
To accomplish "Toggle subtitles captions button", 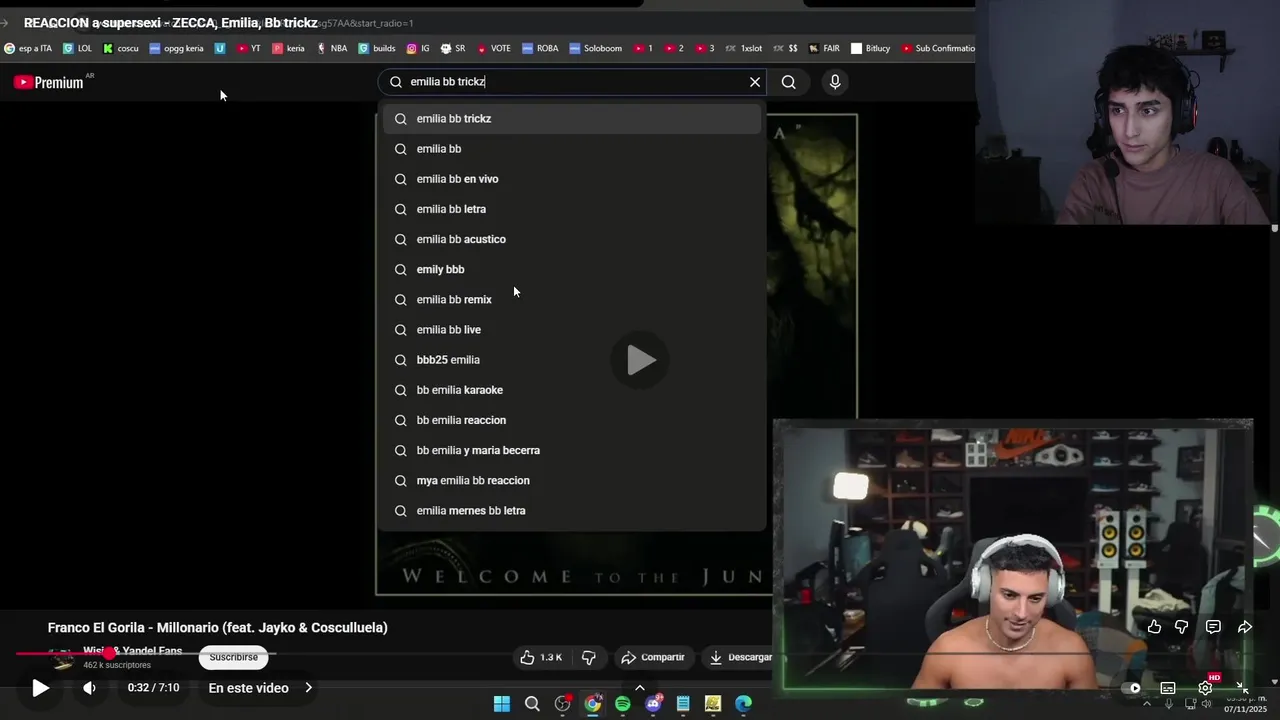I will tap(1167, 688).
